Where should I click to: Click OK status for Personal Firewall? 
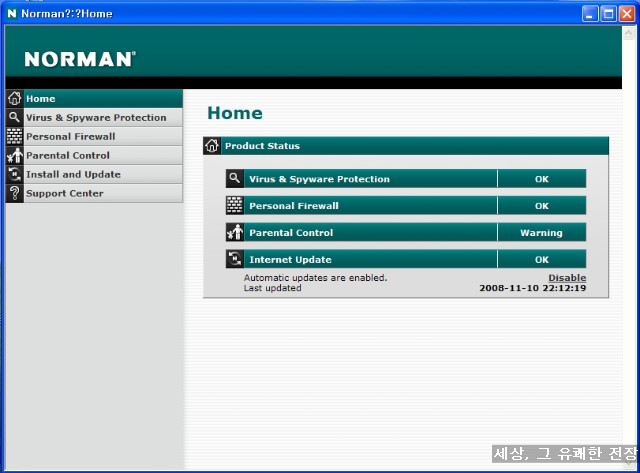(x=542, y=206)
